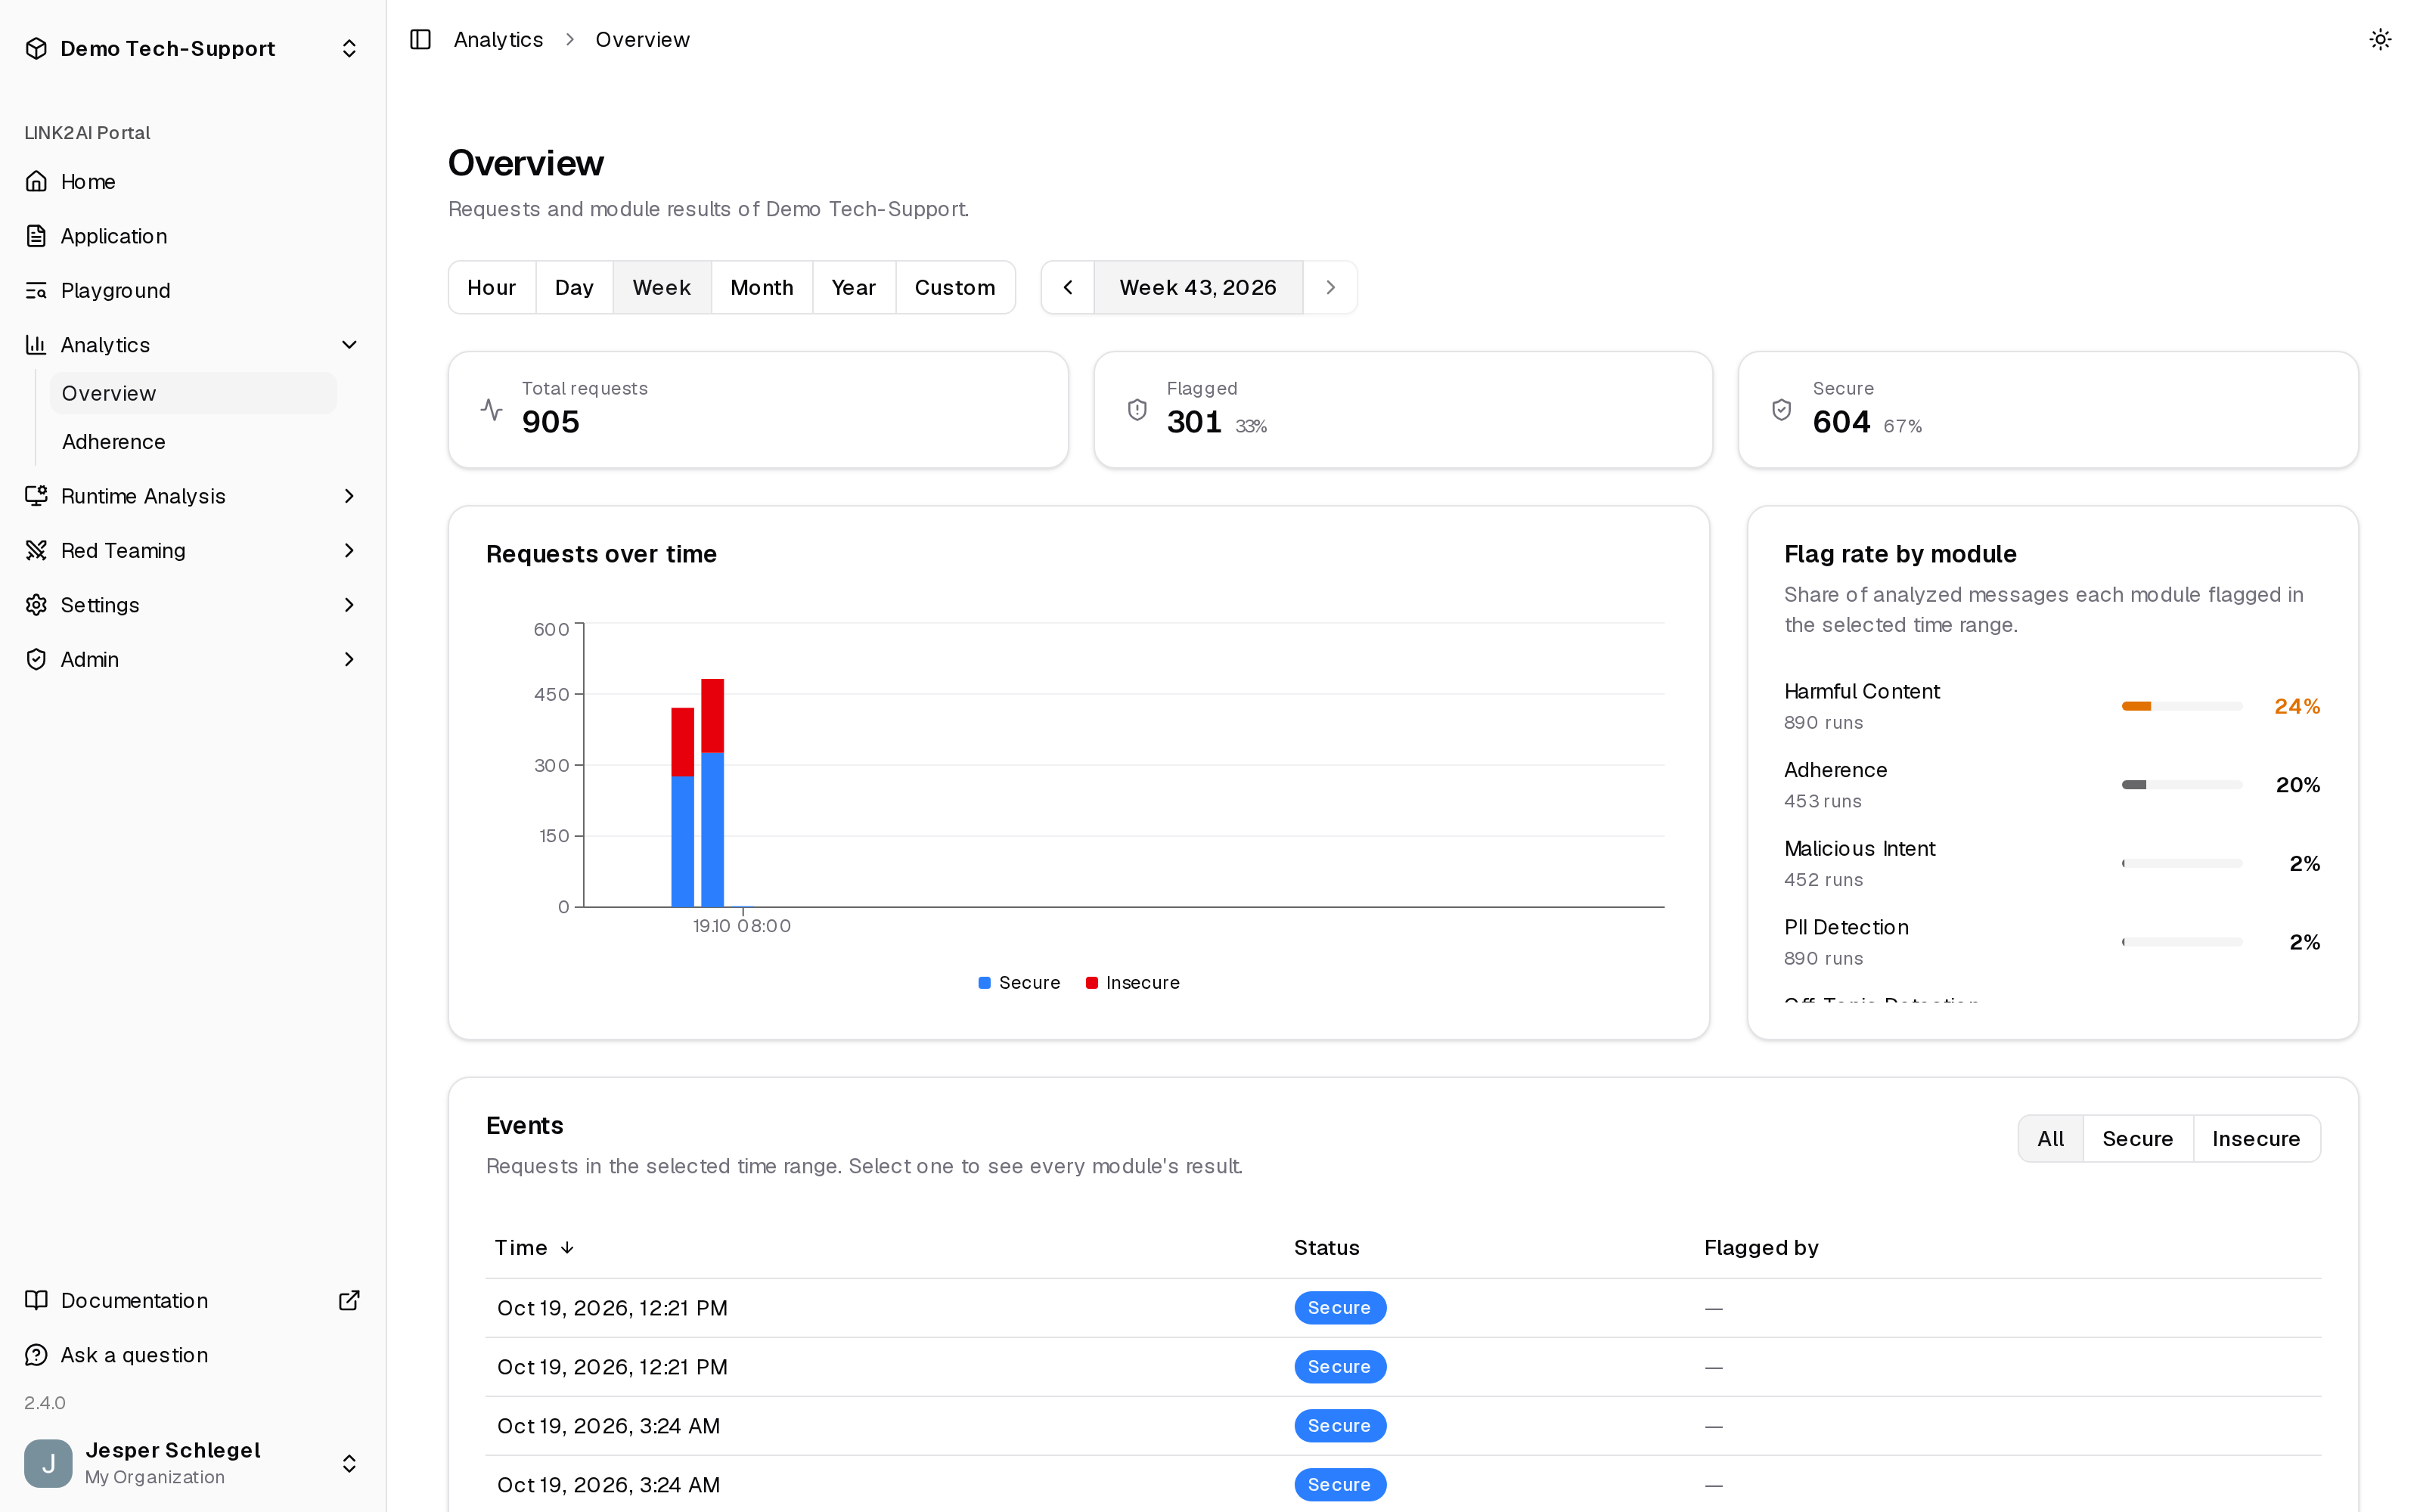Click the Documentation book icon
The height and width of the screenshot is (1512, 2420).
click(x=36, y=1300)
